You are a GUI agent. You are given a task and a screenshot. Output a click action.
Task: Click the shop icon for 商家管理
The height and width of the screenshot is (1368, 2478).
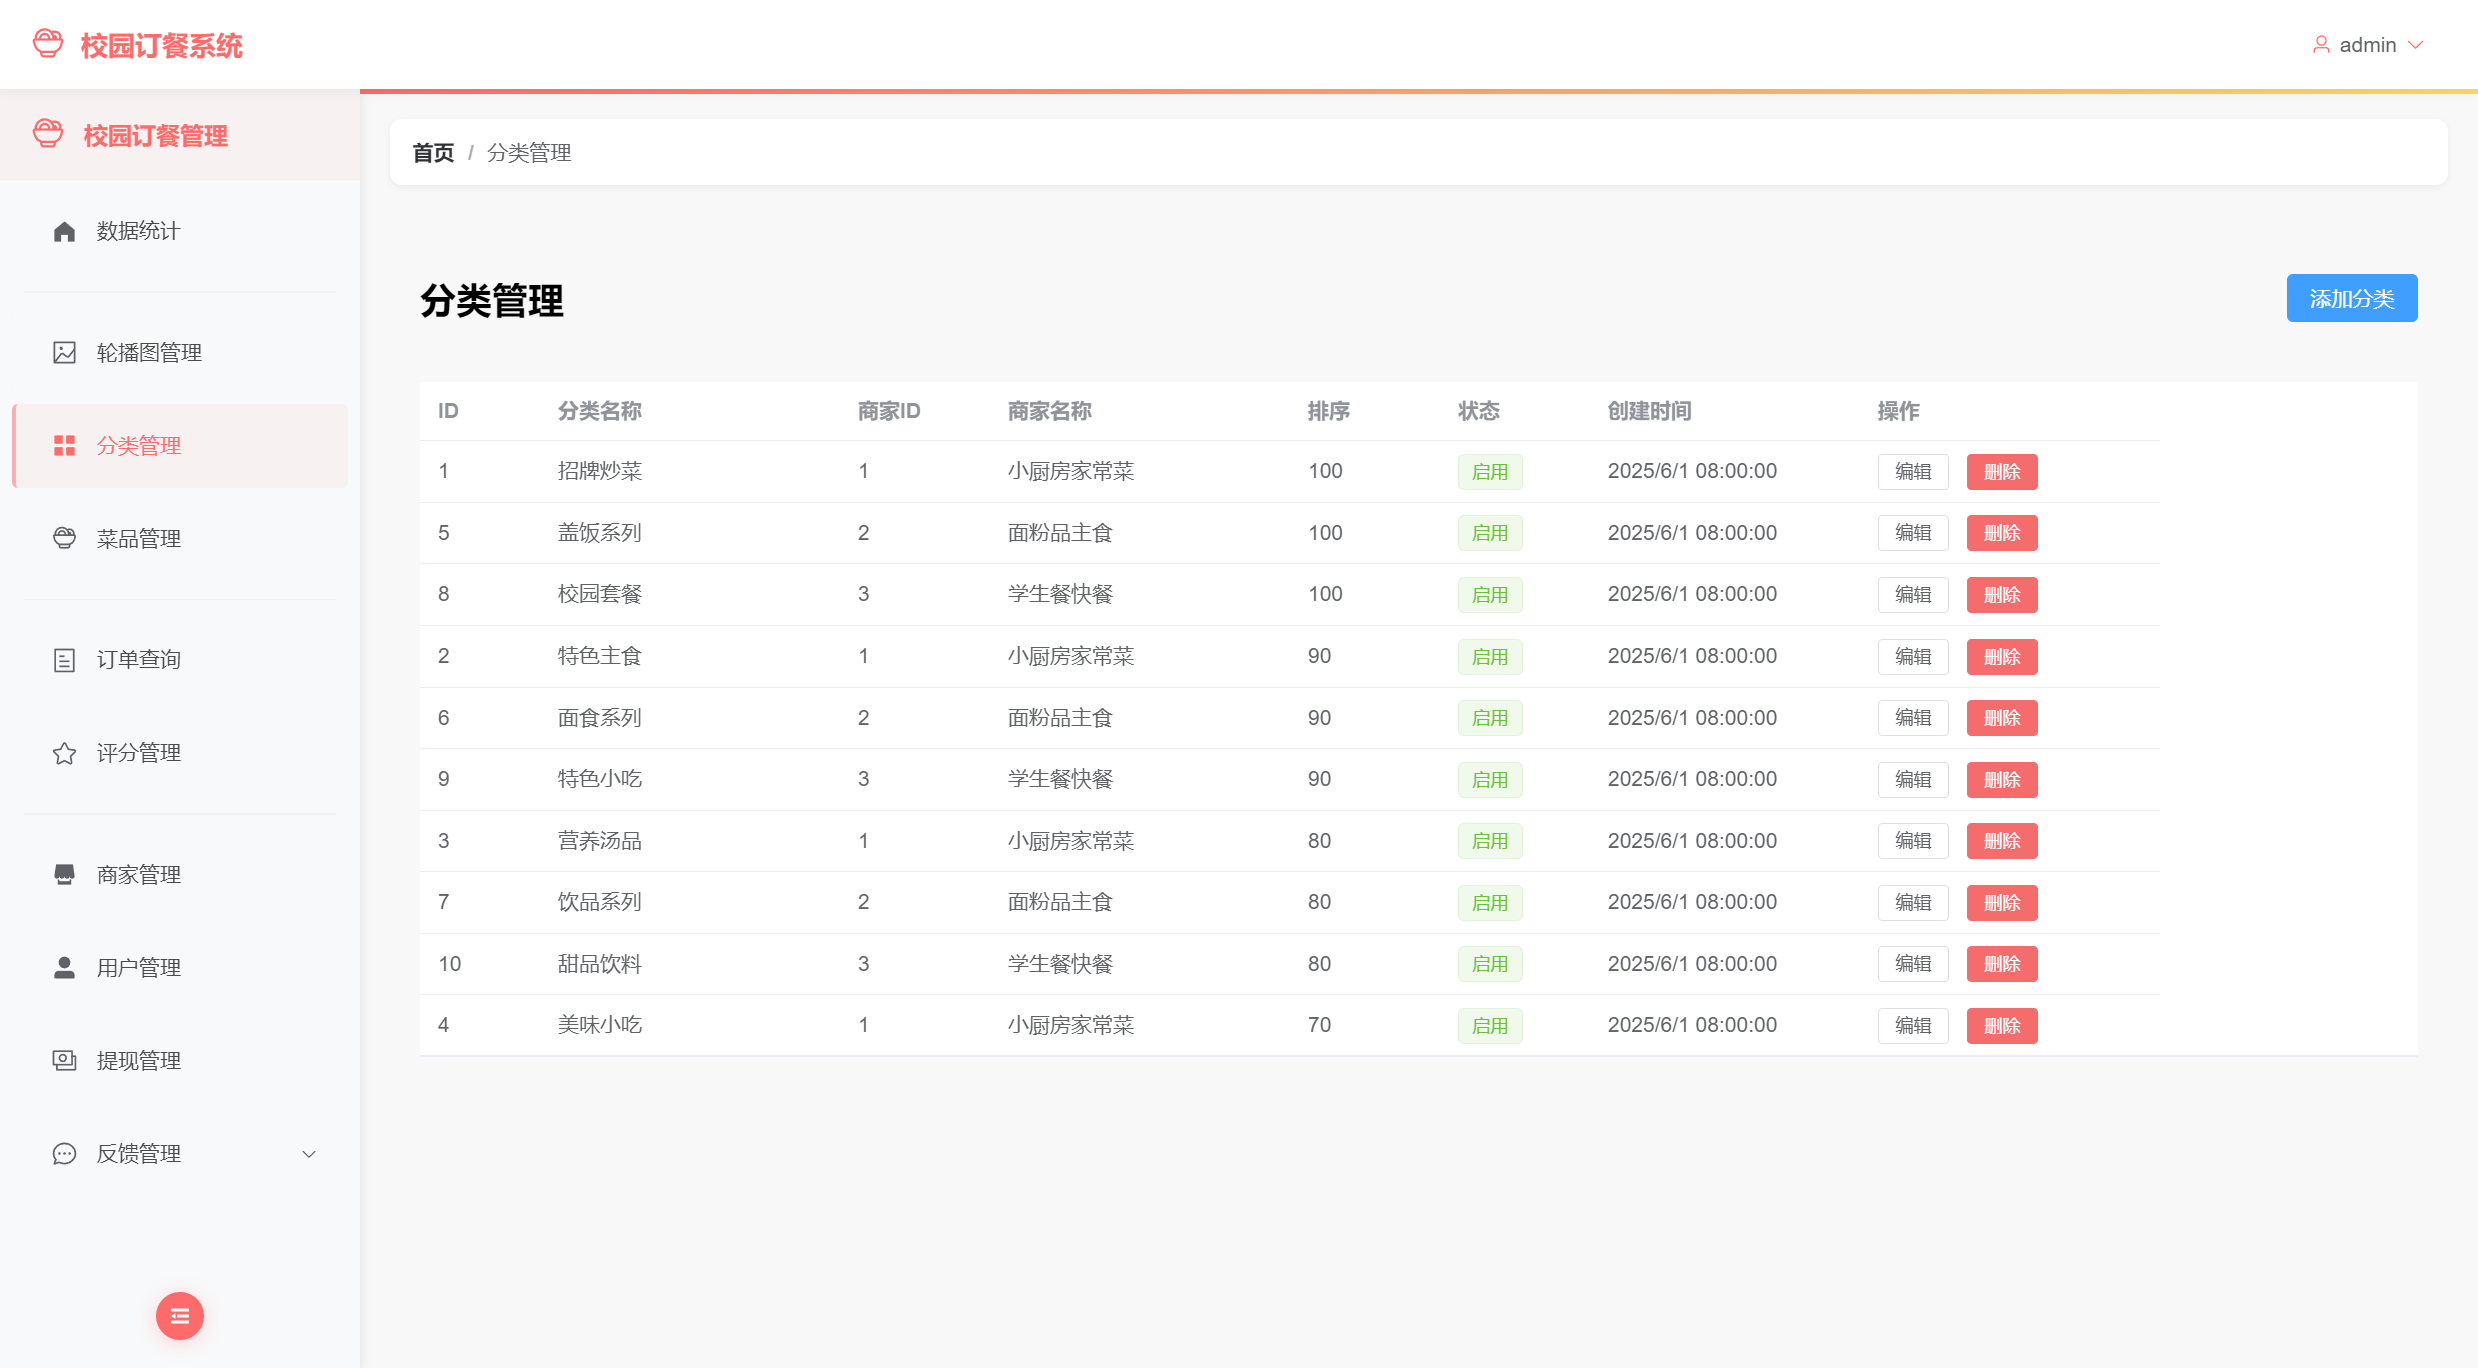(64, 875)
